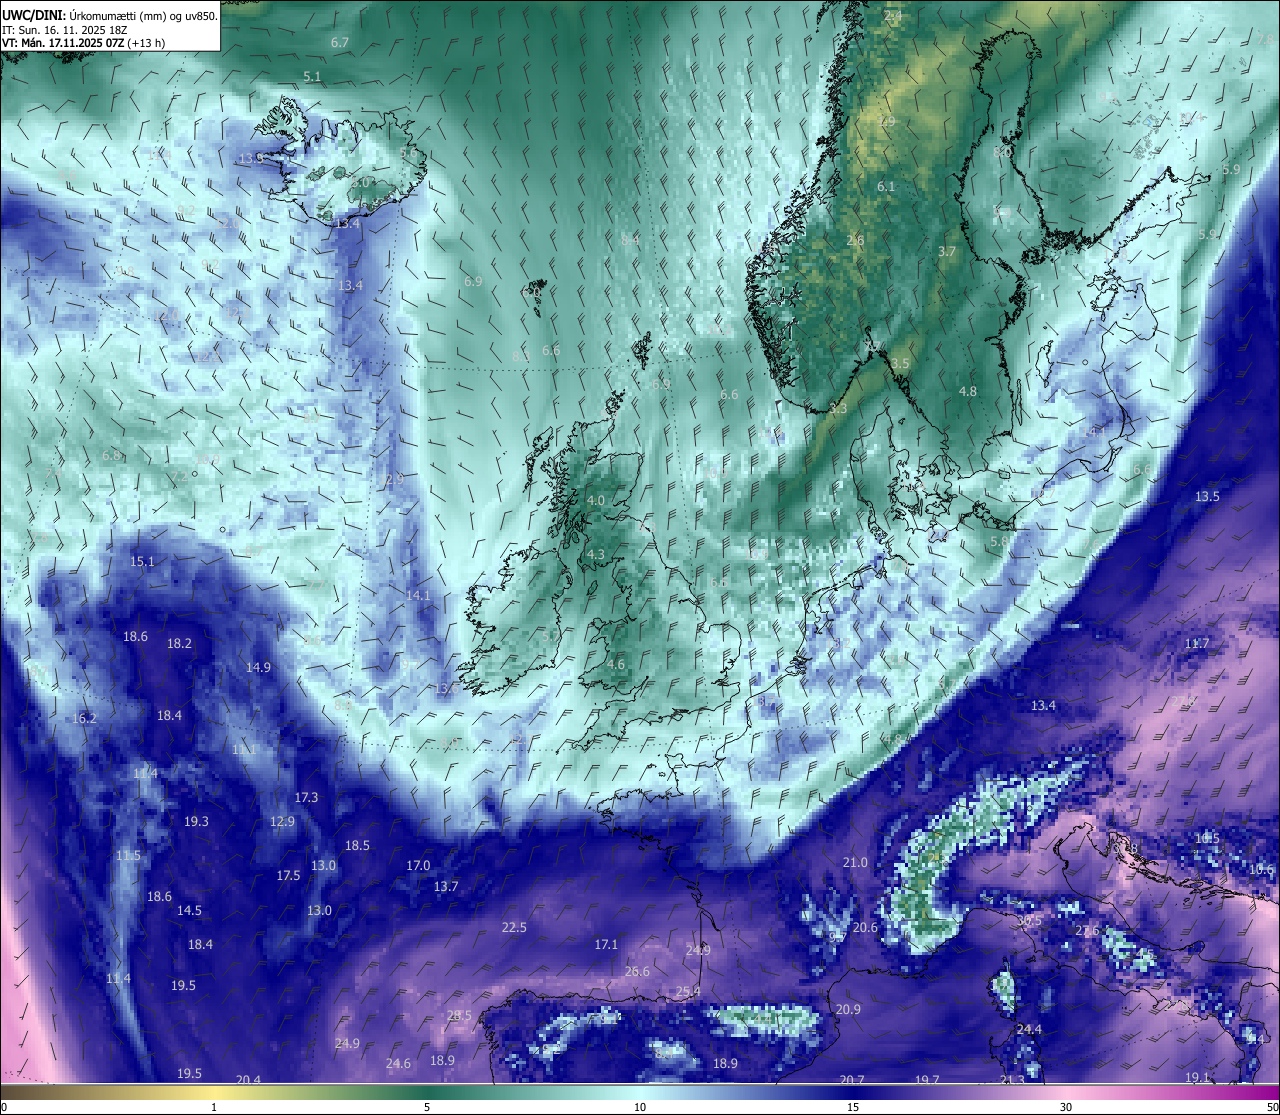Click the 14.1 value west of Ireland

418,596
